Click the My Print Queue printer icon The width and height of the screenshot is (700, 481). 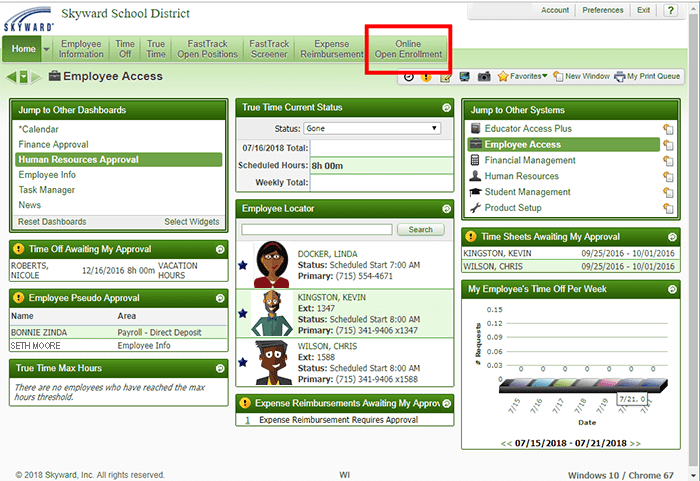(x=620, y=77)
